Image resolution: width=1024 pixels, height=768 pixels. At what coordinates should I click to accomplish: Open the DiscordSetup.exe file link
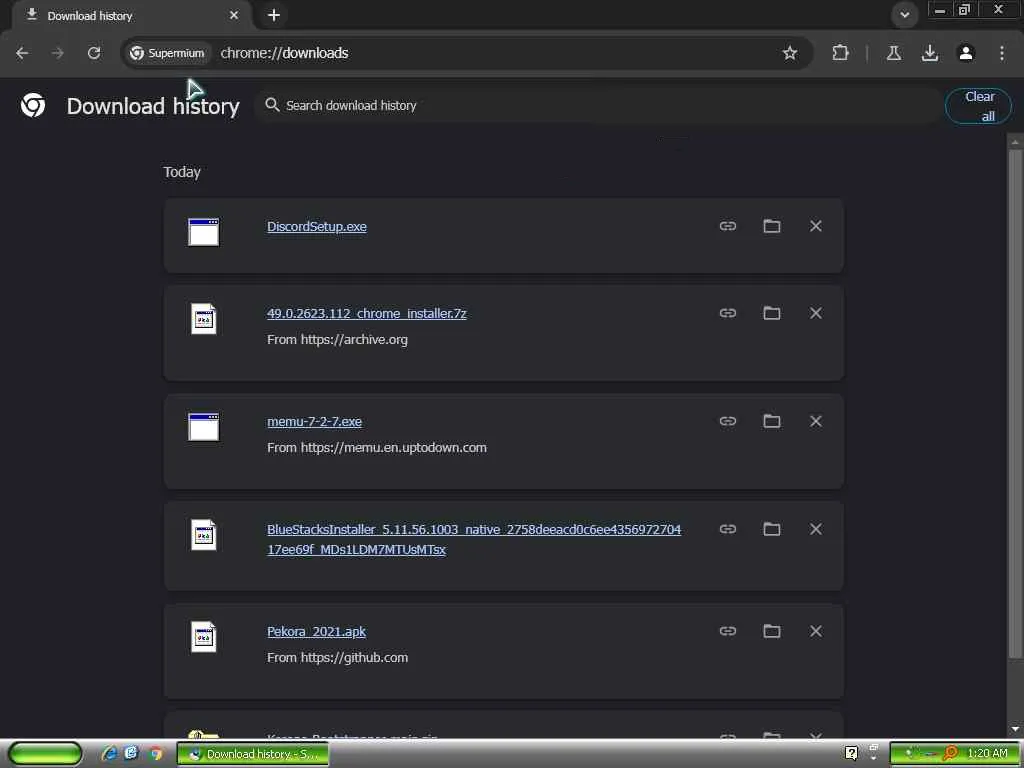[x=317, y=227]
